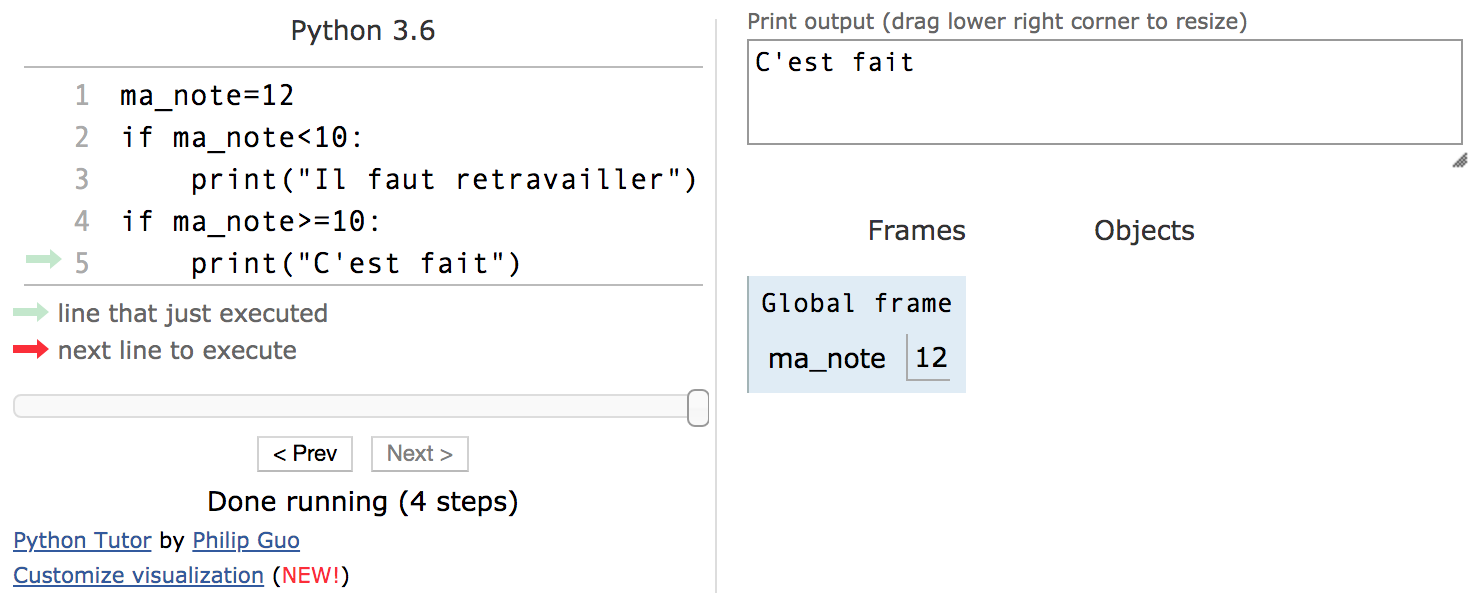The width and height of the screenshot is (1479, 605).
Task: Open the Customize visualization link
Action: pos(138,576)
